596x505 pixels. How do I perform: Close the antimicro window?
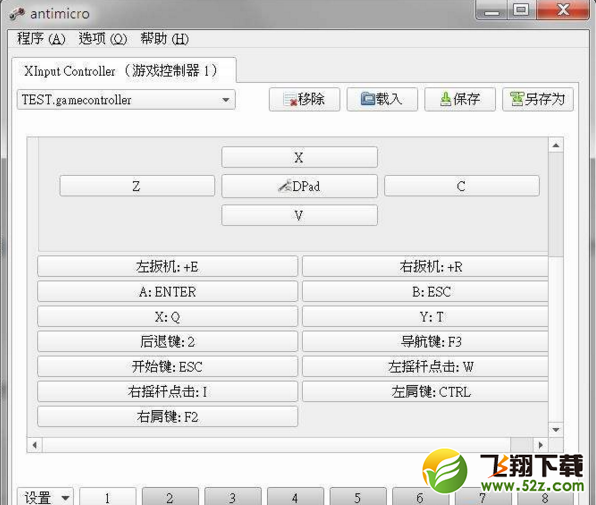coord(563,10)
